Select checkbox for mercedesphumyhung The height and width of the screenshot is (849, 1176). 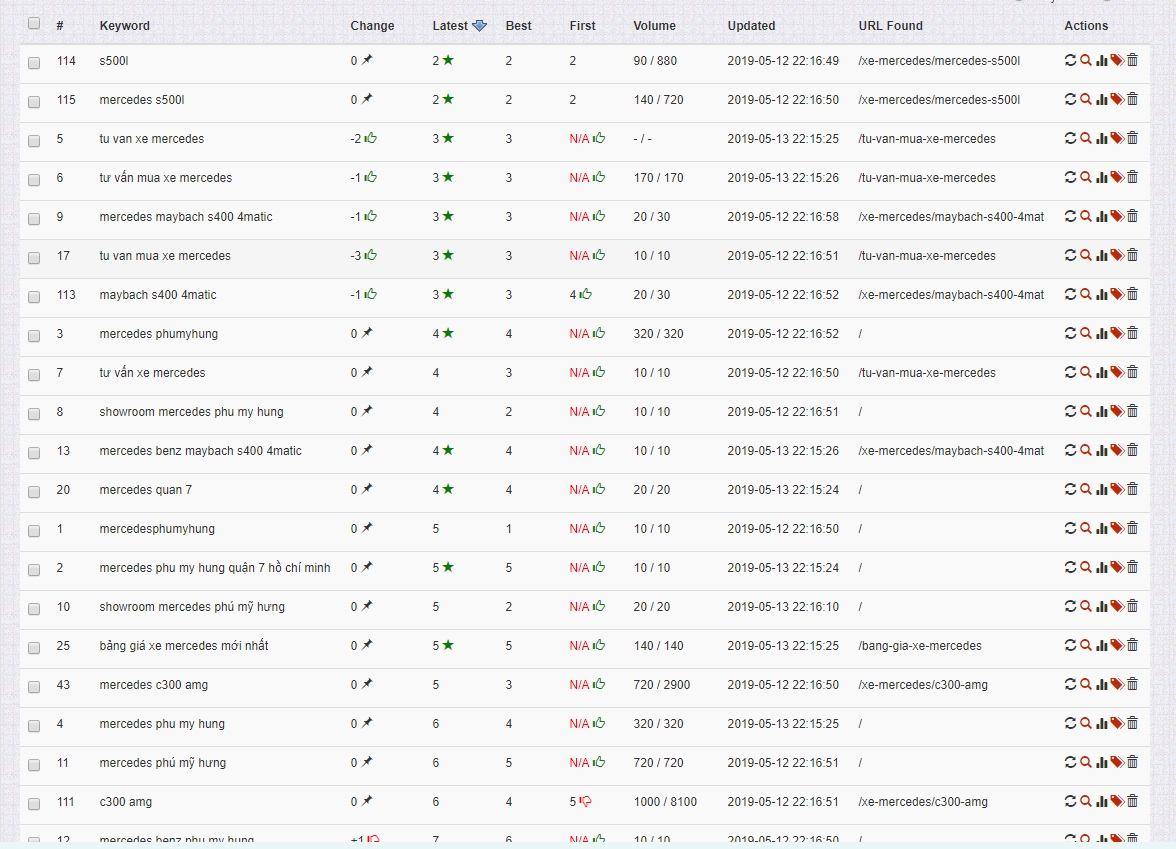tap(34, 531)
